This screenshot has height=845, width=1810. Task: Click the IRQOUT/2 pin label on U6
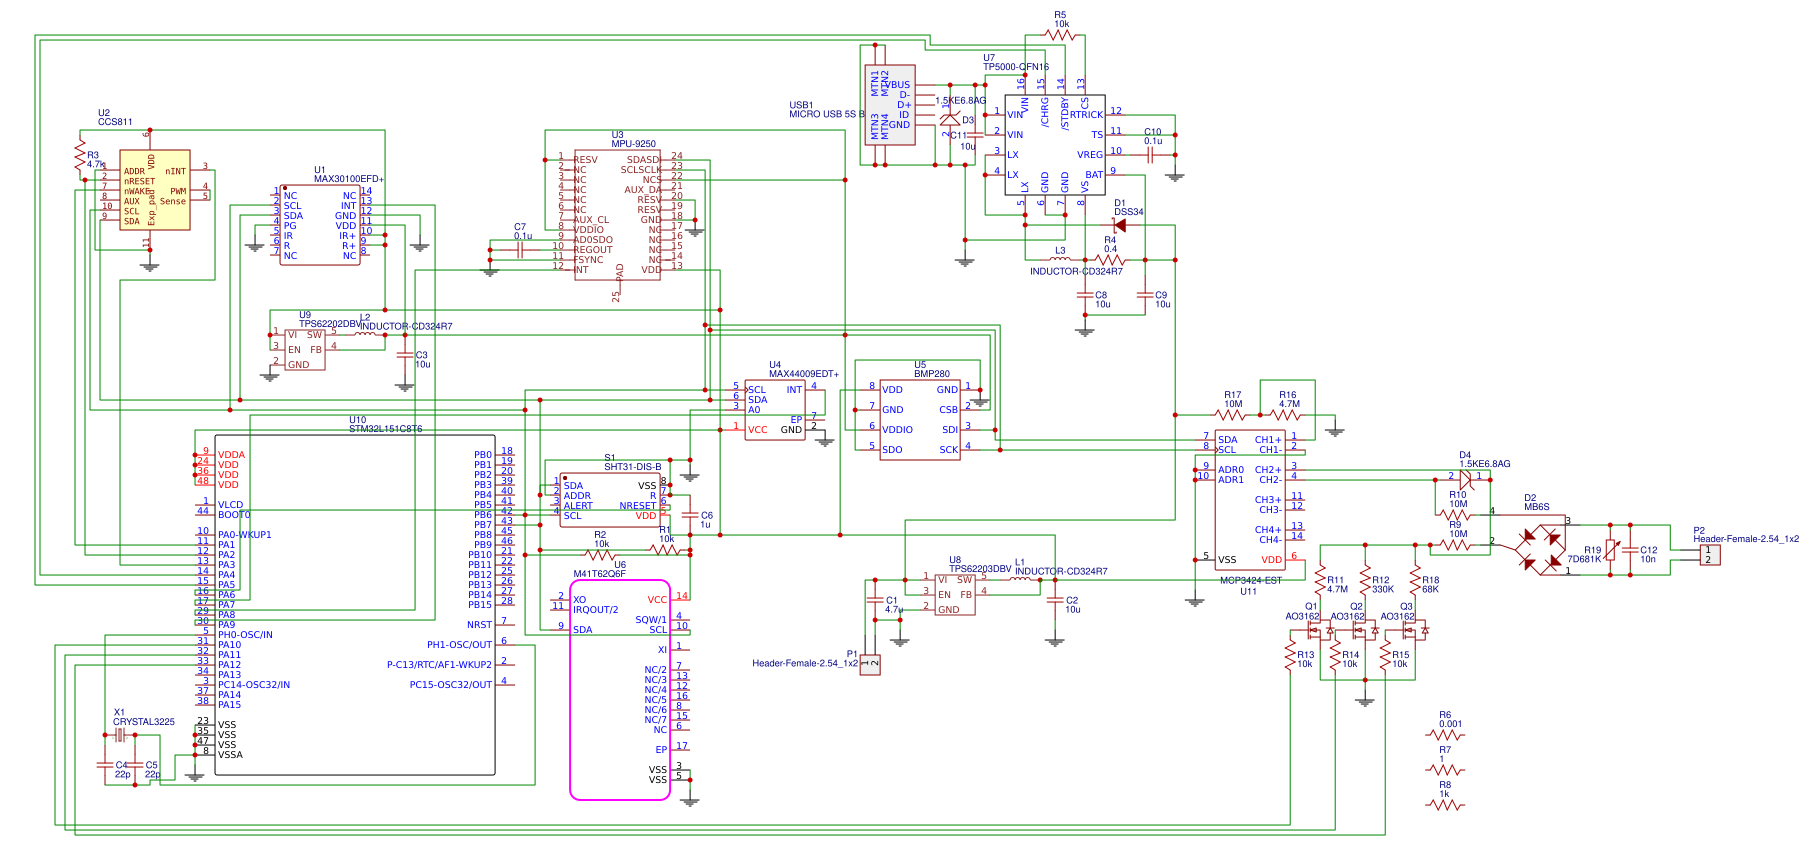click(x=595, y=609)
